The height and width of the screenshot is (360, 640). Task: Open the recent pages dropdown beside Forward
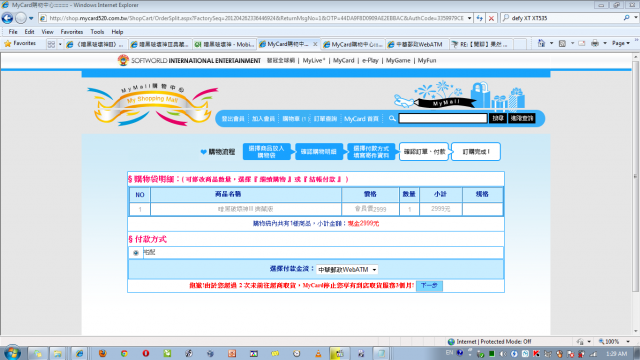click(31, 18)
